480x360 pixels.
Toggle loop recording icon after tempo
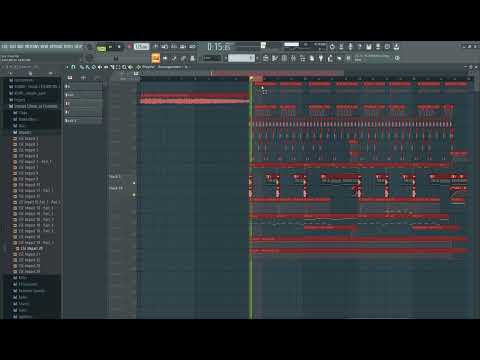(x=192, y=47)
